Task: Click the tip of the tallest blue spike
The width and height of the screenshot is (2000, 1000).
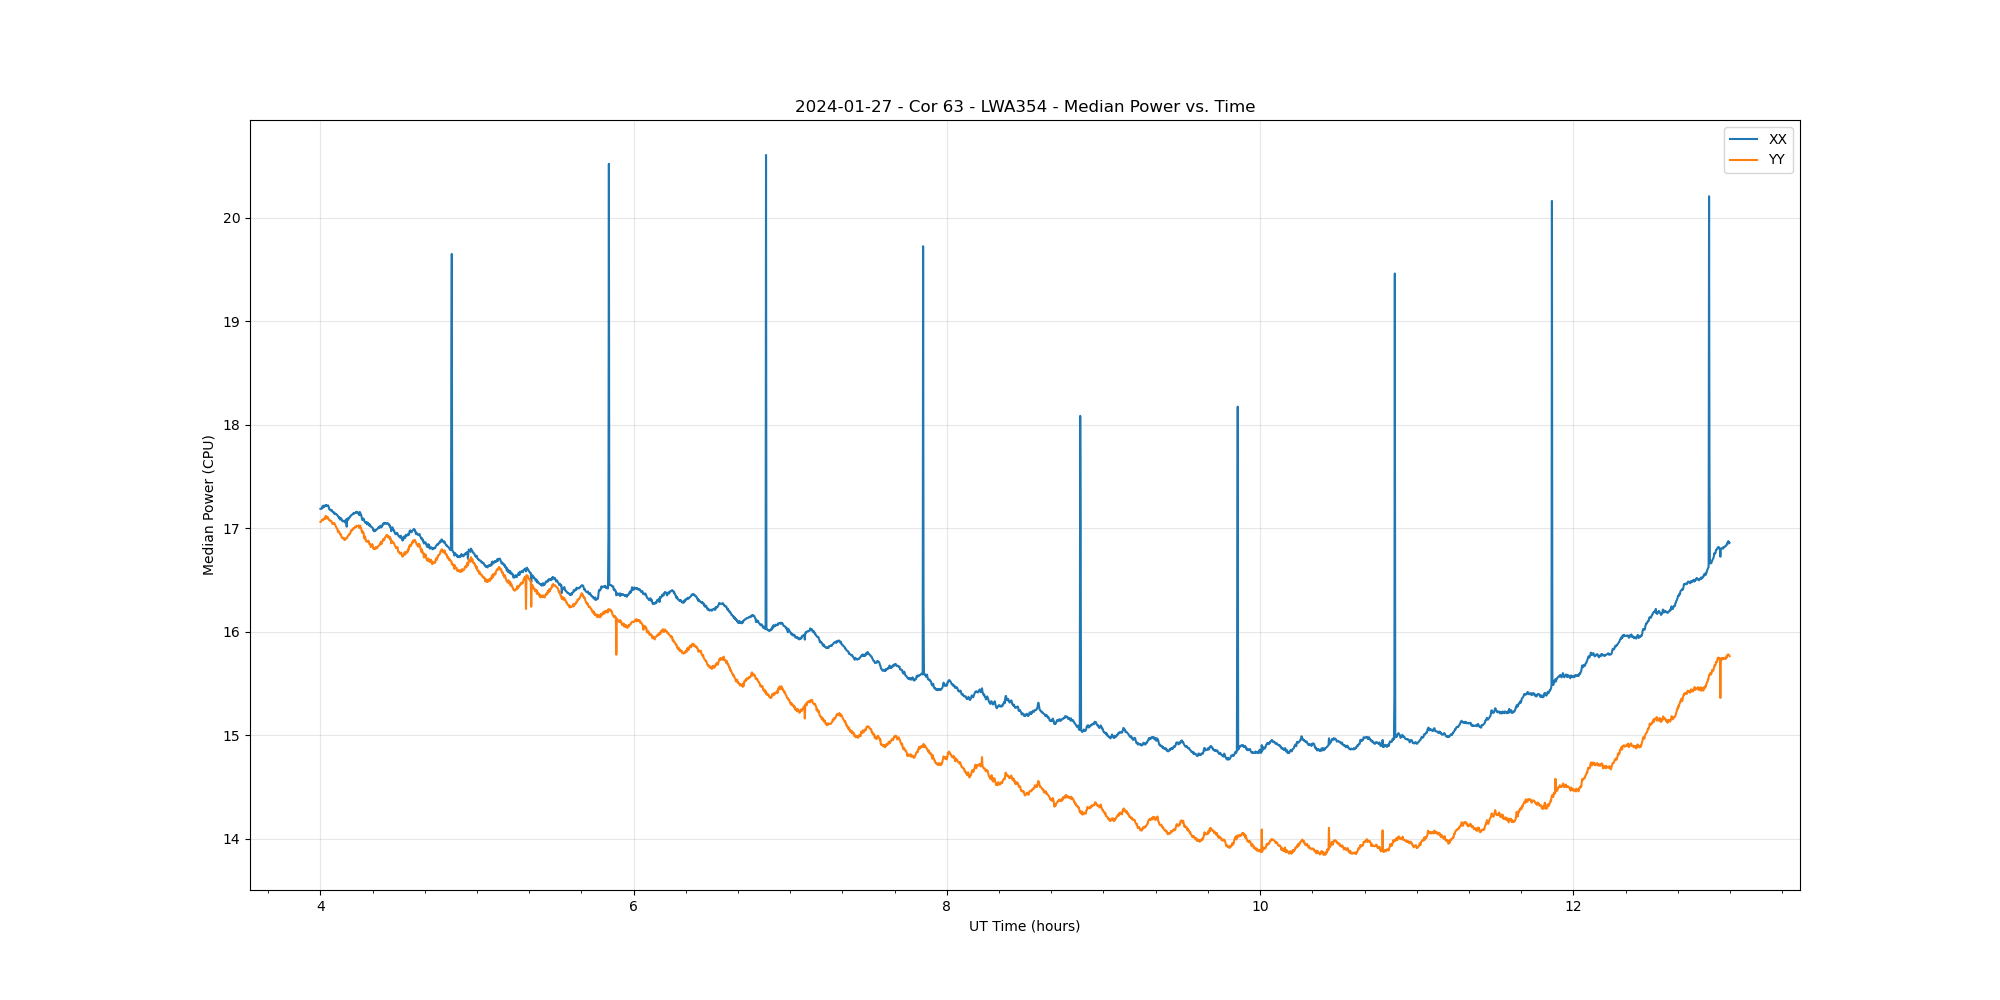Action: coord(766,155)
